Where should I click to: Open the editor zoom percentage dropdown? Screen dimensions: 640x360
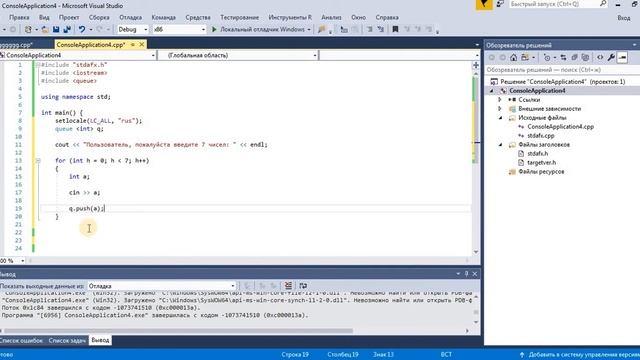click(22, 260)
